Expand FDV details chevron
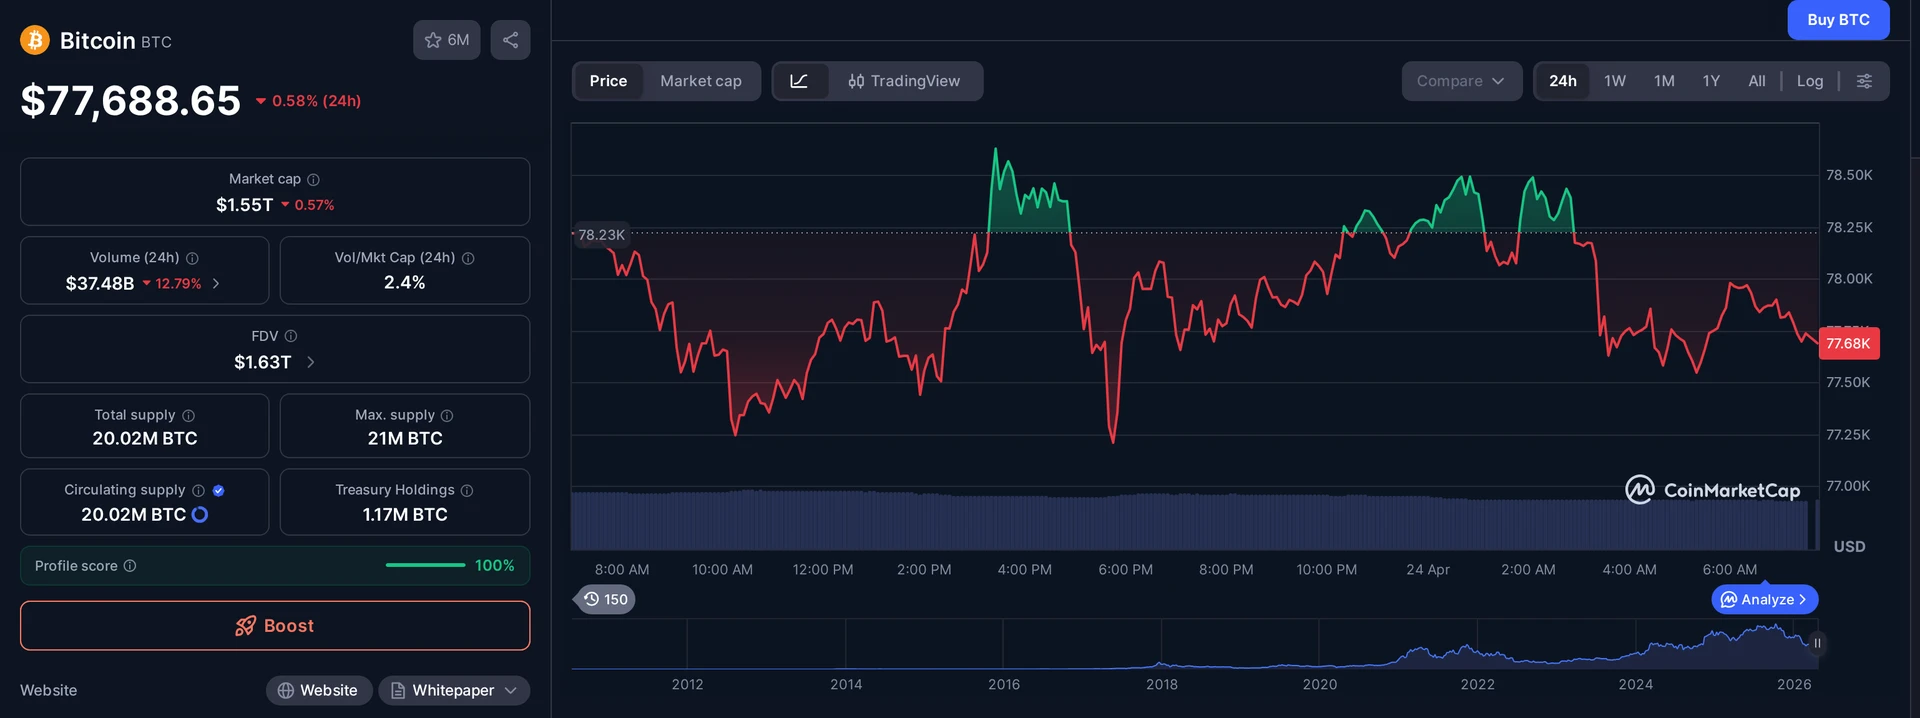This screenshot has height=718, width=1920. [x=311, y=362]
